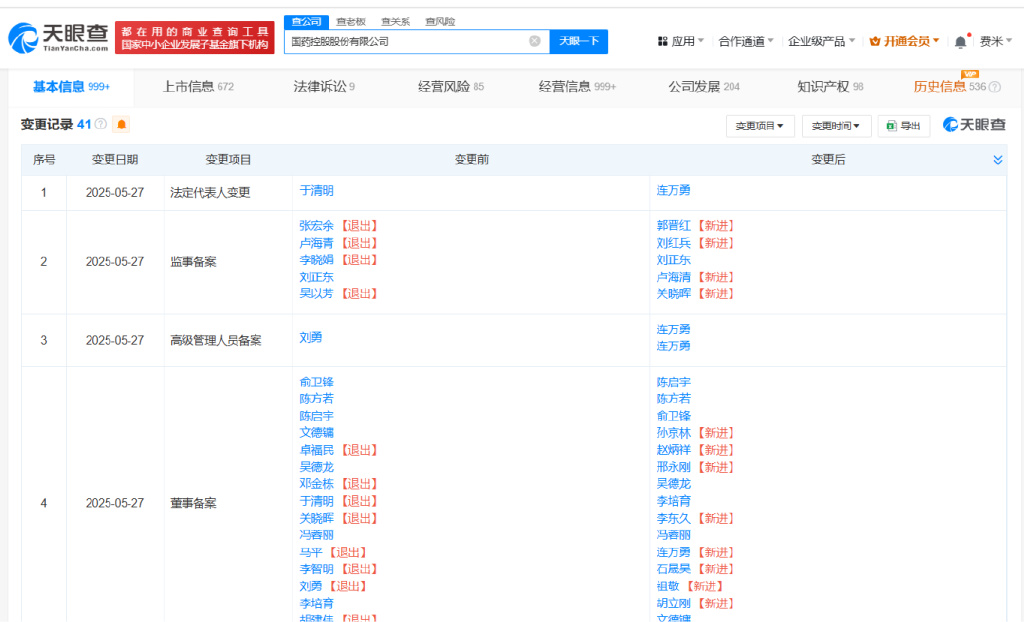
Task: Open 吴以芳 link in 监事备案 row
Action: pos(316,294)
